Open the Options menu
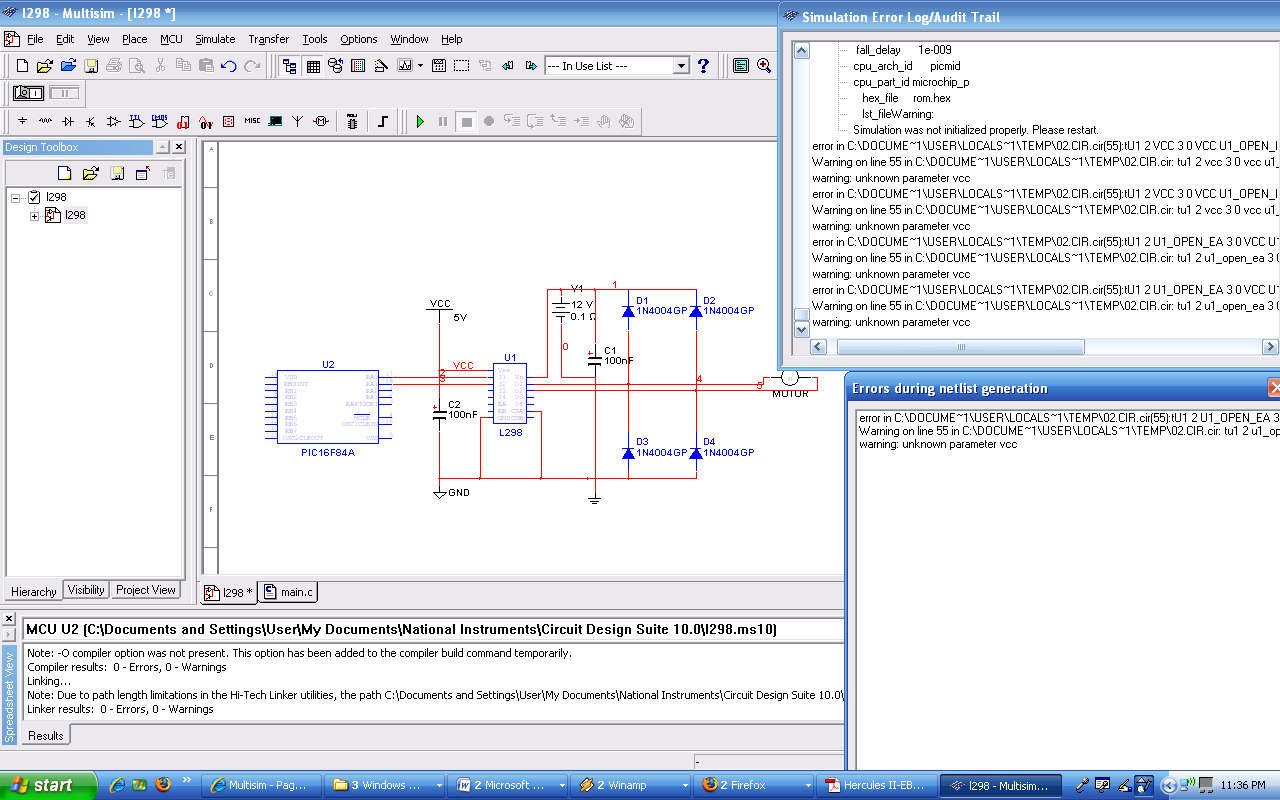Image resolution: width=1280 pixels, height=800 pixels. pos(359,39)
